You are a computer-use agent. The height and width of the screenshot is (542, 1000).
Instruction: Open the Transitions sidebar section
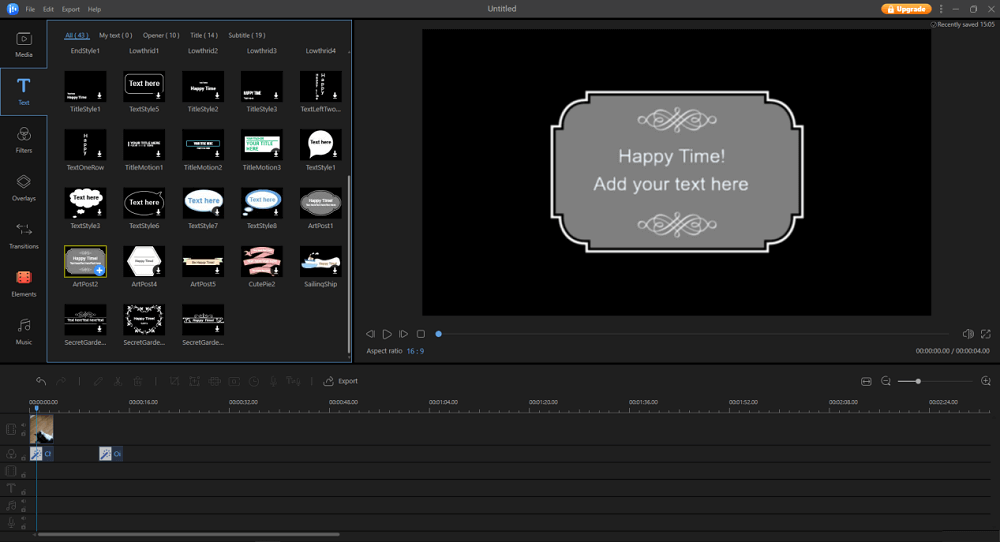24,235
